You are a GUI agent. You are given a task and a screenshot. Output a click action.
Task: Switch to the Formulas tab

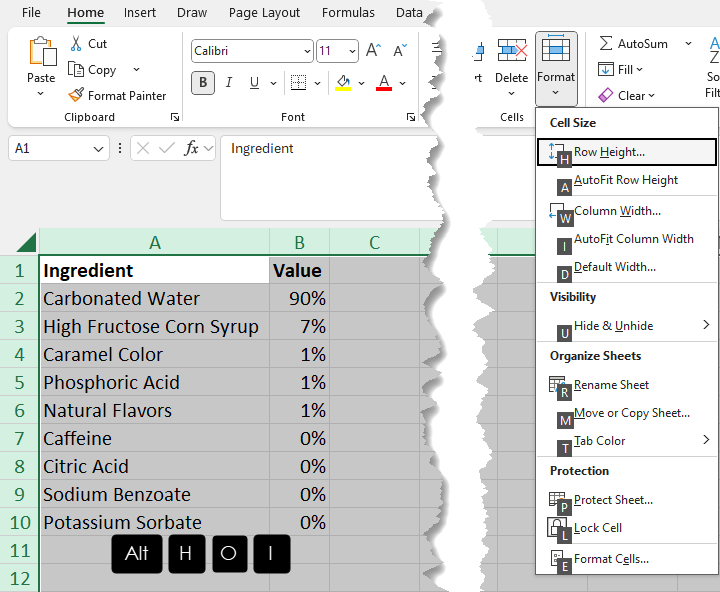(x=348, y=12)
